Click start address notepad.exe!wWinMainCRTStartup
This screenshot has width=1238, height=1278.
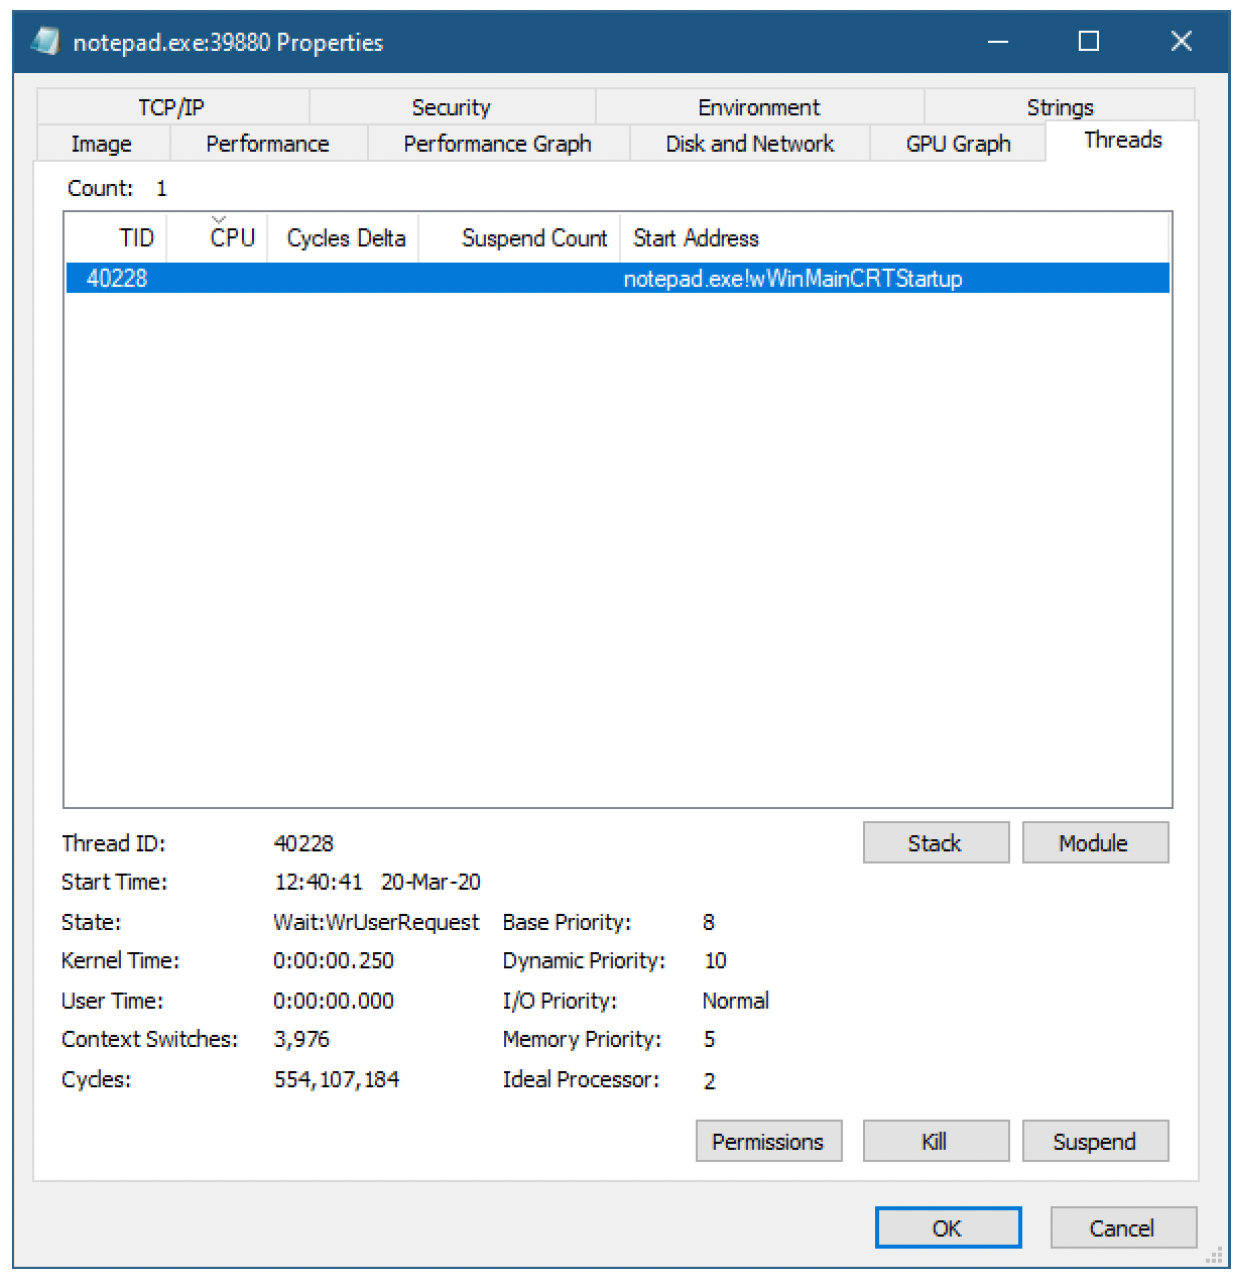[793, 278]
